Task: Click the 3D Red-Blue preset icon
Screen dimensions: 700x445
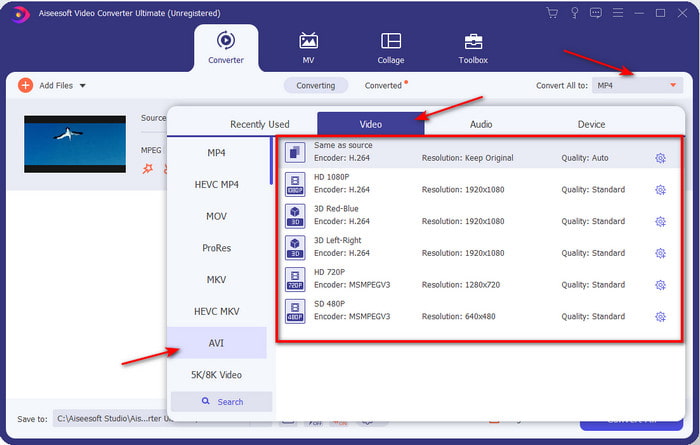Action: tap(295, 216)
